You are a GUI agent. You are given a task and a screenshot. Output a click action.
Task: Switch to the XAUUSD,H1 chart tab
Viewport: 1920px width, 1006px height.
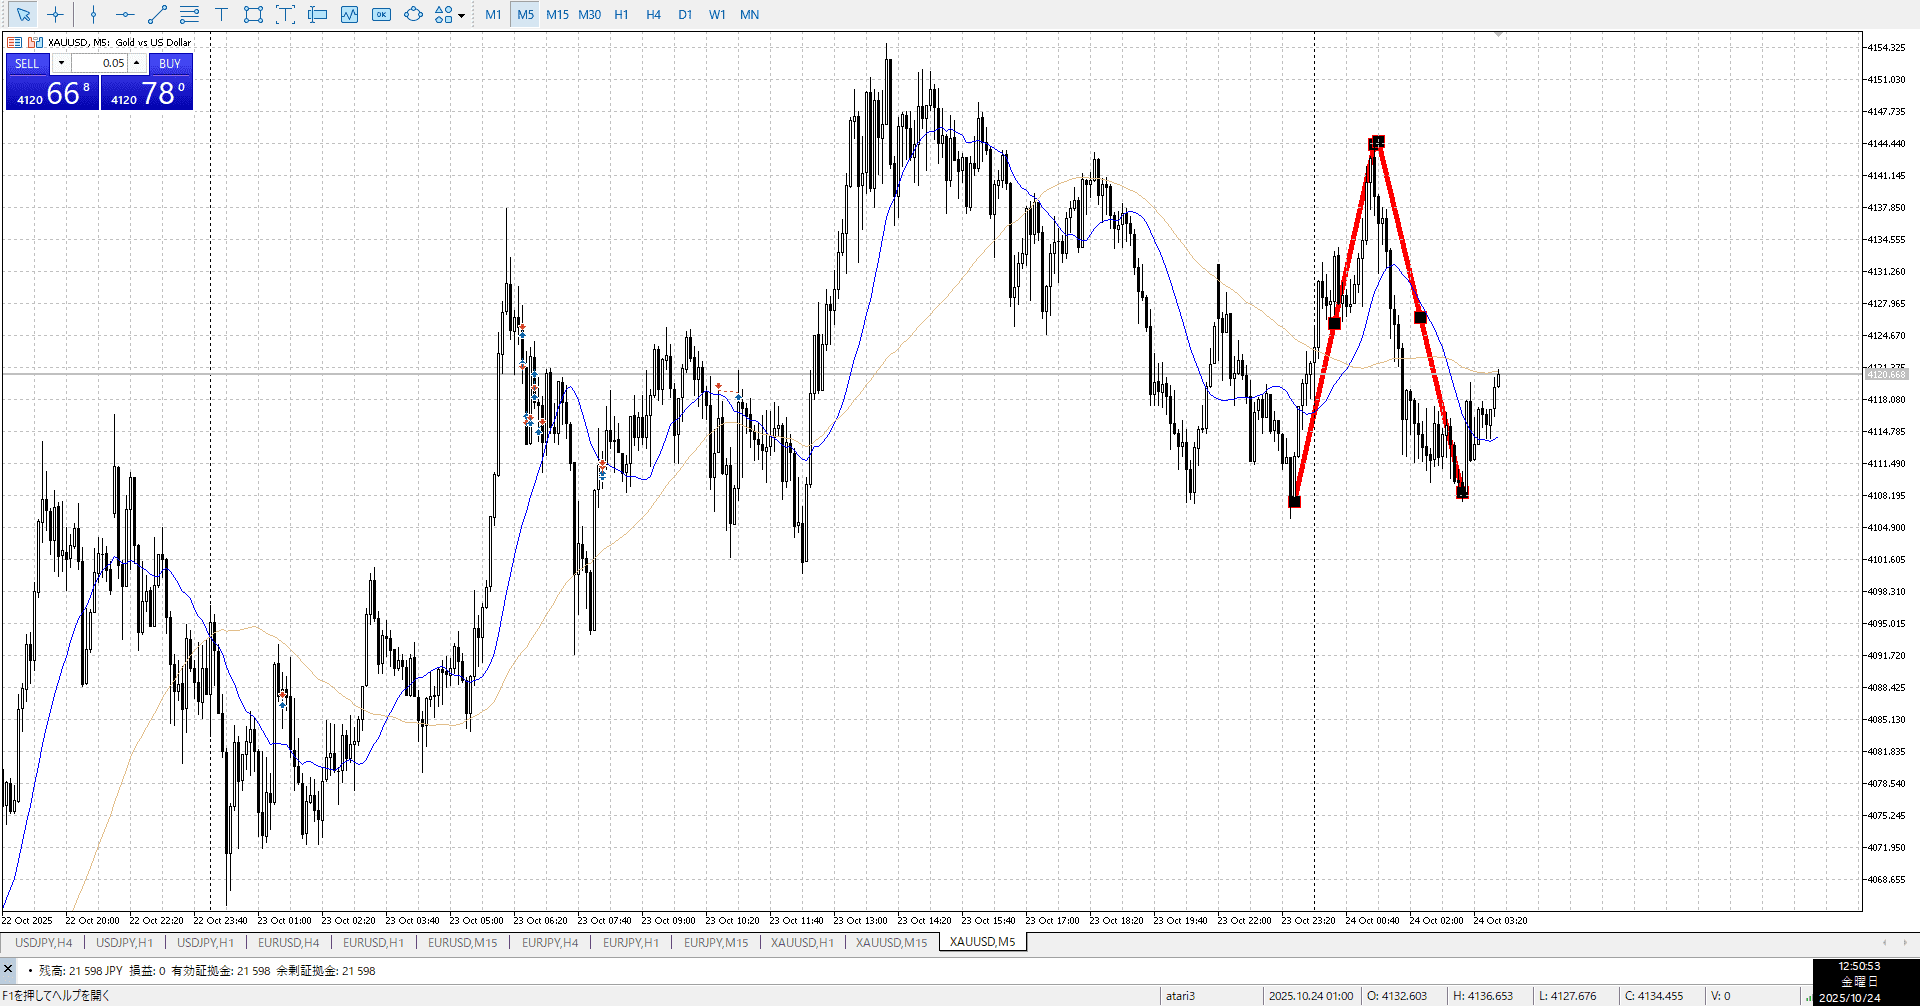pos(802,942)
